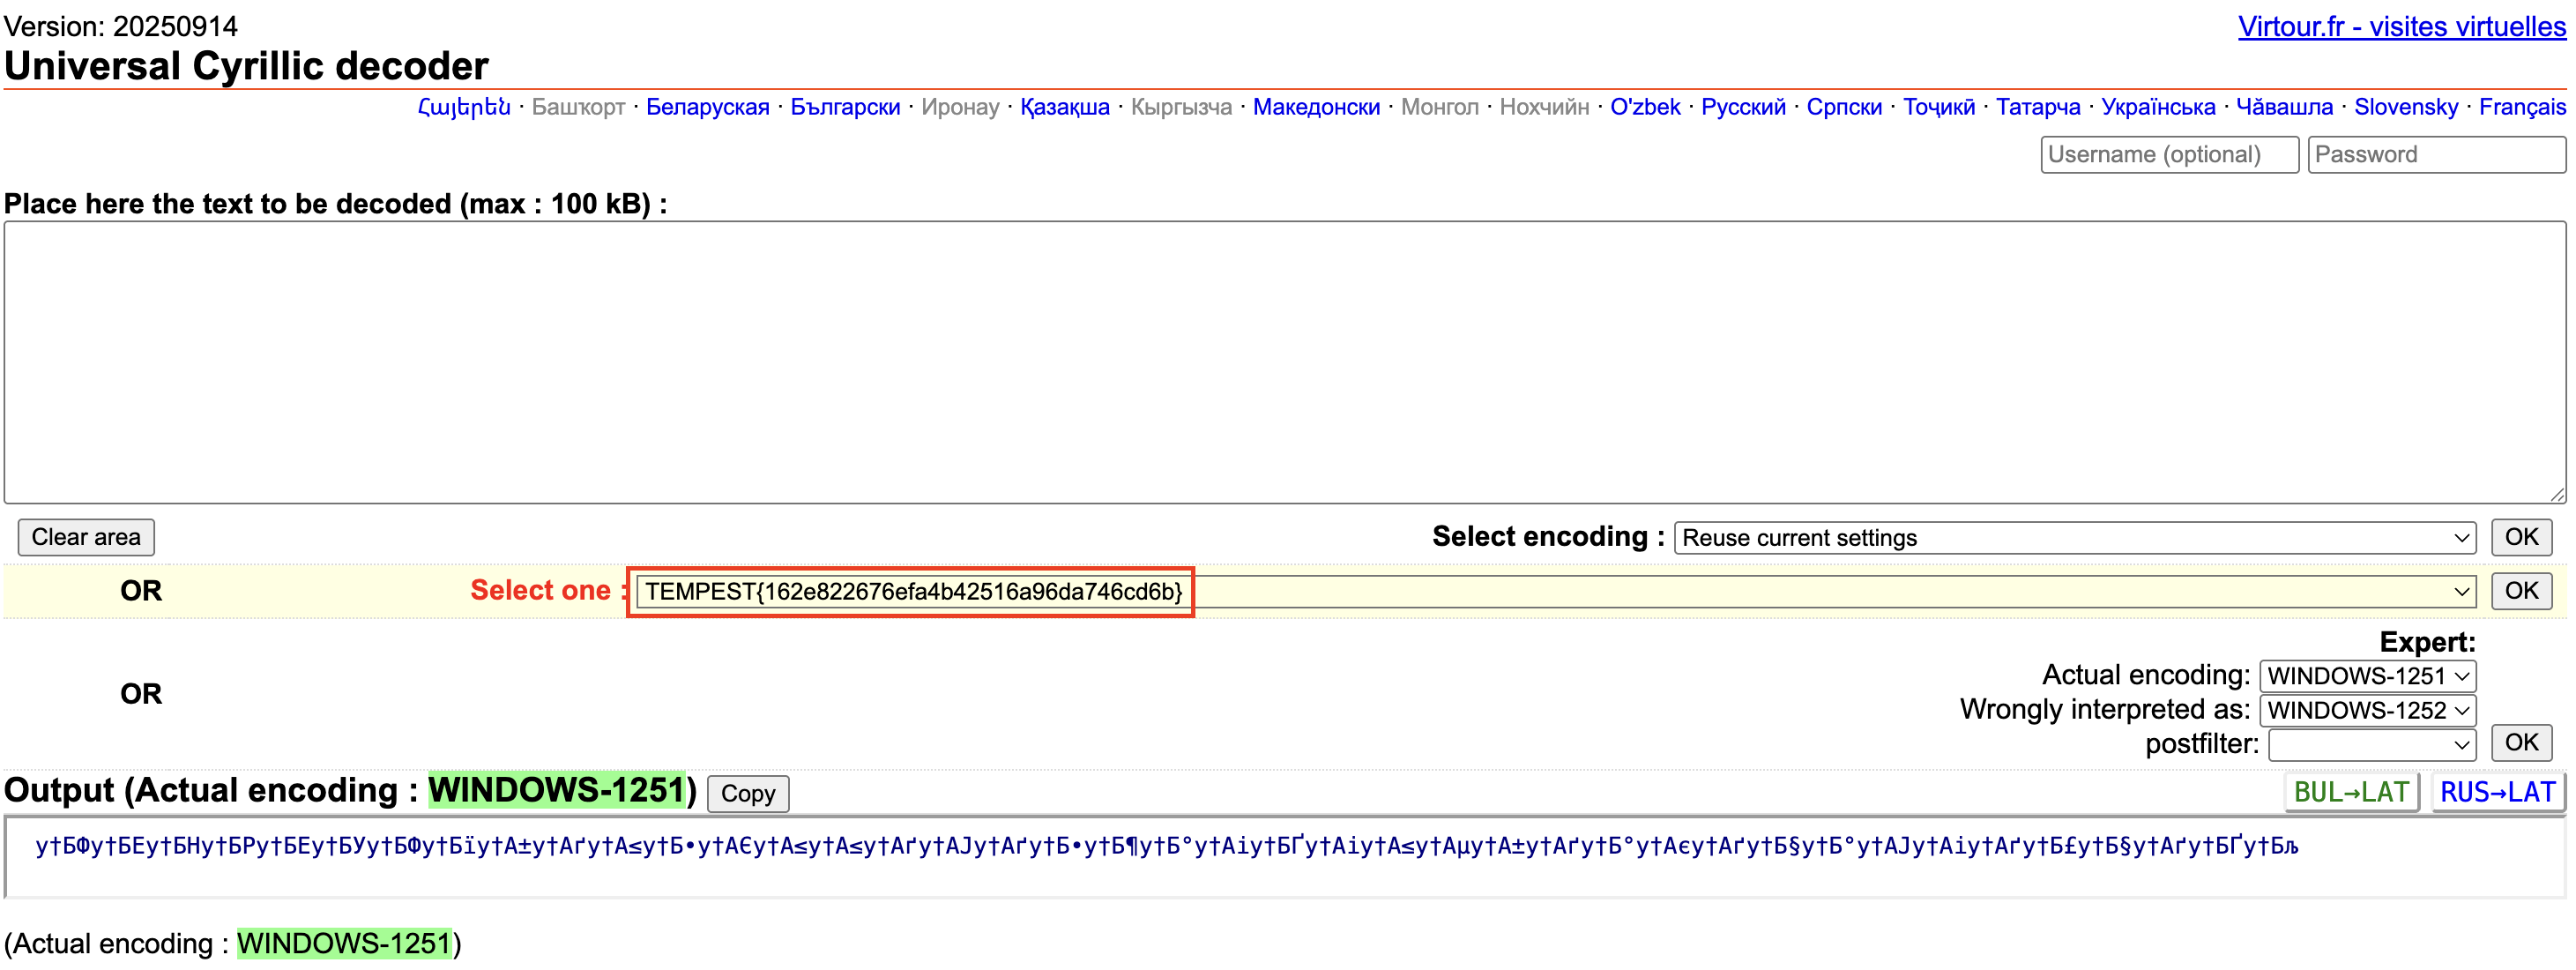Click the Clear area button

pyautogui.click(x=86, y=537)
